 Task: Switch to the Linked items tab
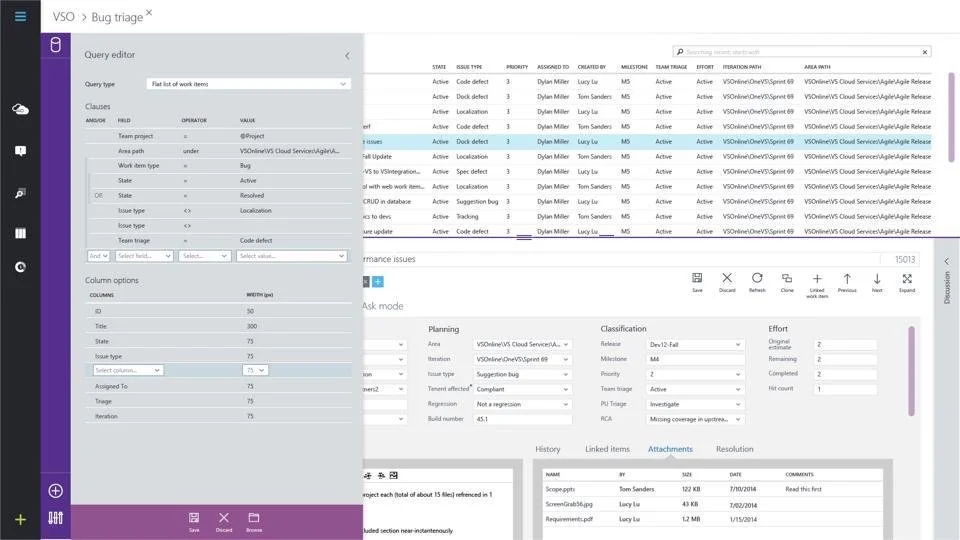(607, 449)
